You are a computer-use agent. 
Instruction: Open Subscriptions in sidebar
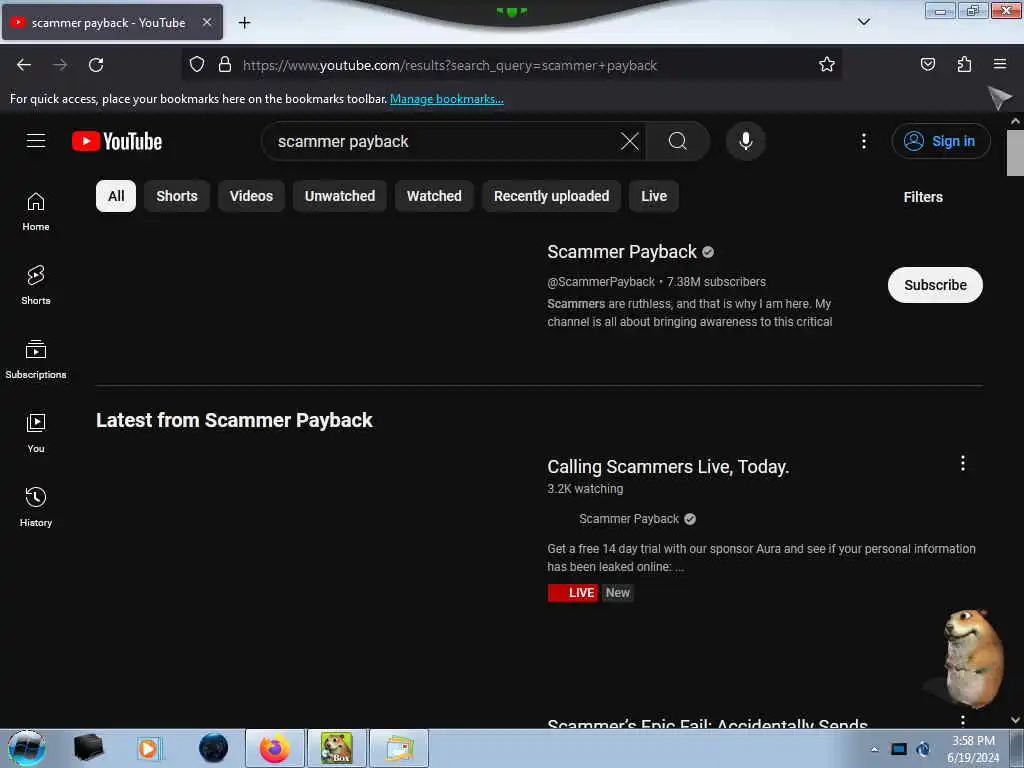(x=36, y=359)
